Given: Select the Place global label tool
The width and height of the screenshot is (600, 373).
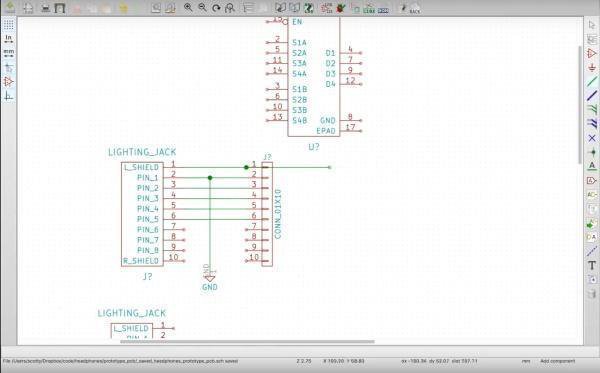Looking at the screenshot, I should pos(592,180).
